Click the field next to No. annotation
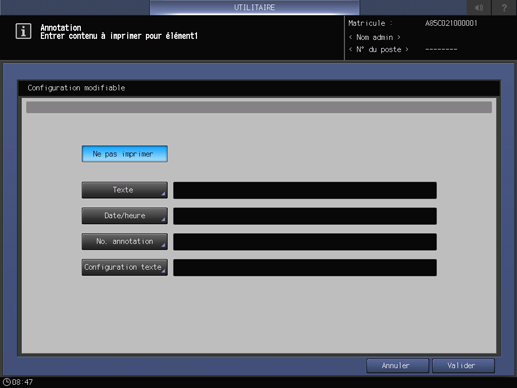 pyautogui.click(x=305, y=242)
